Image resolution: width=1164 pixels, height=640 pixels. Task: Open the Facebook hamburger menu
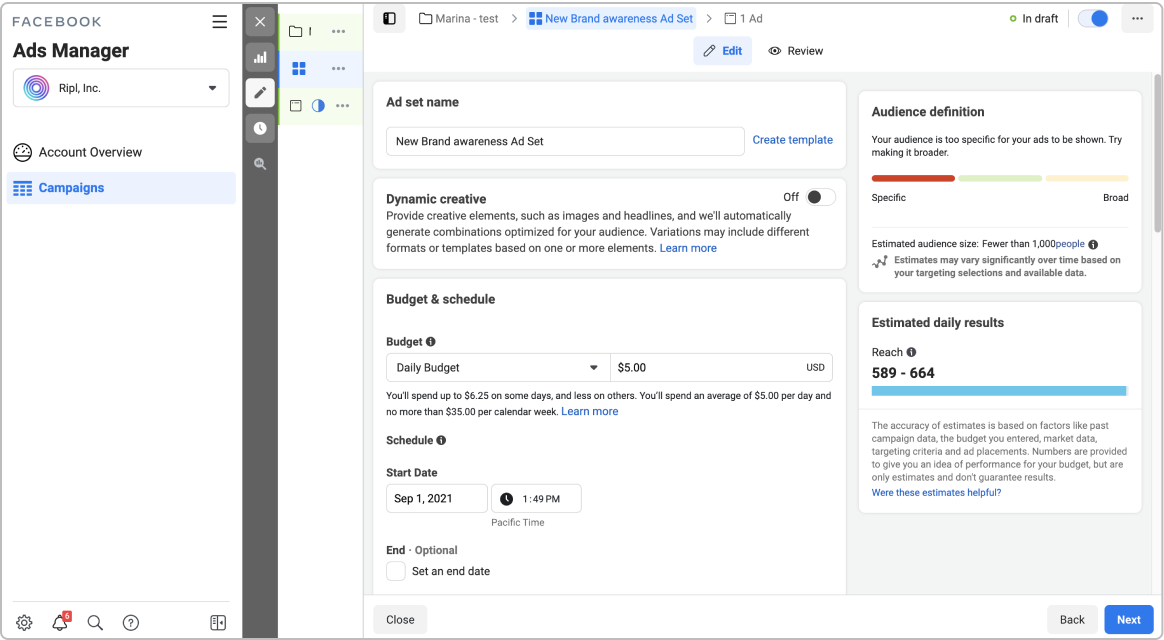(x=220, y=22)
